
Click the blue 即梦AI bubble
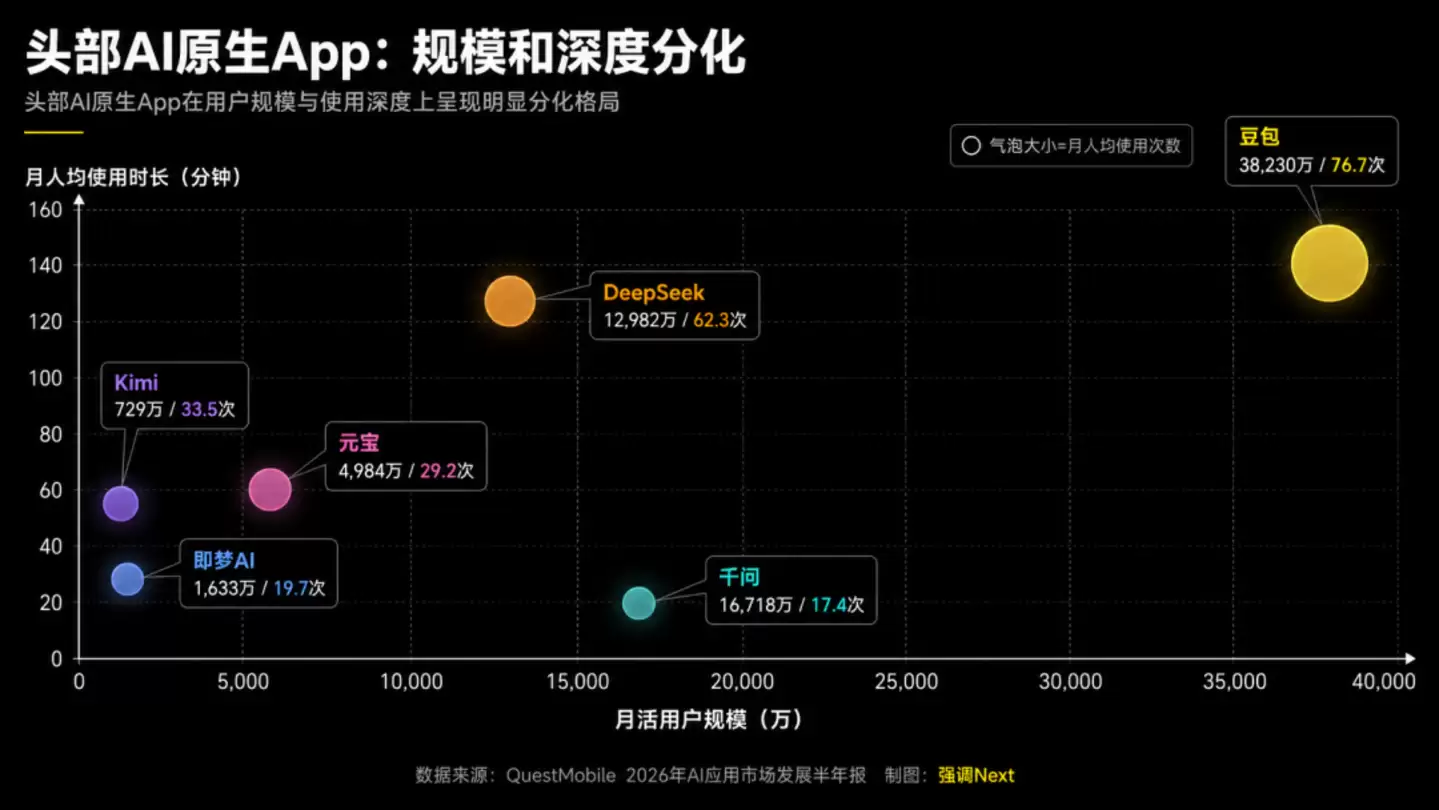pos(127,578)
